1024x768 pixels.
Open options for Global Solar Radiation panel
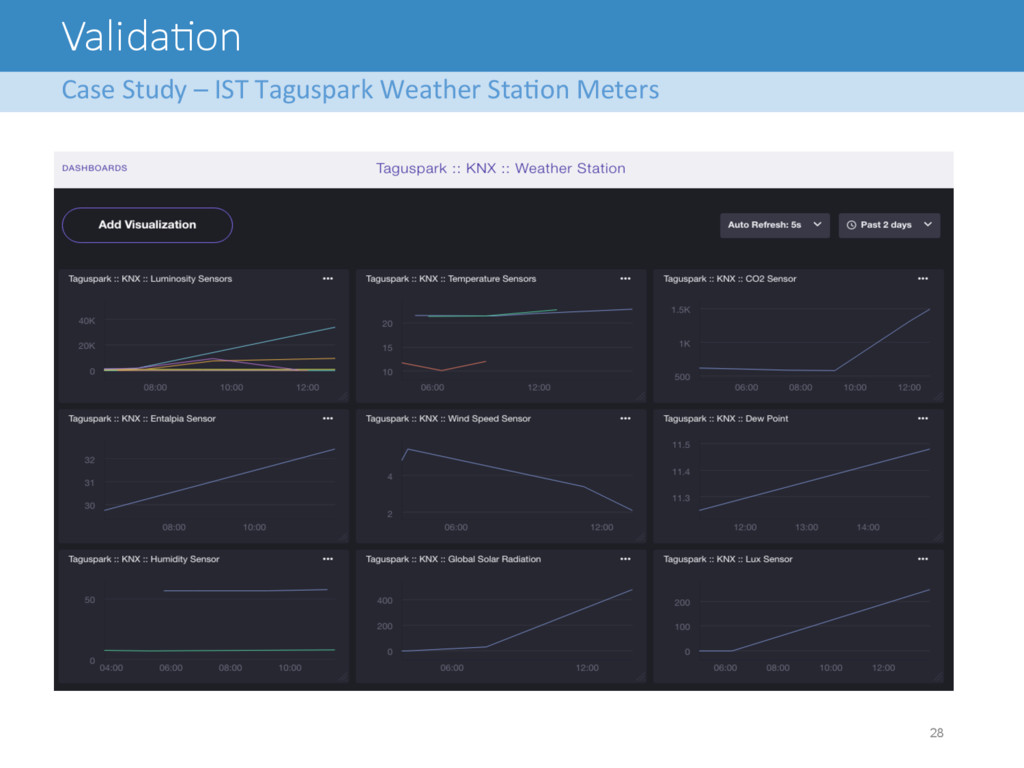625,559
